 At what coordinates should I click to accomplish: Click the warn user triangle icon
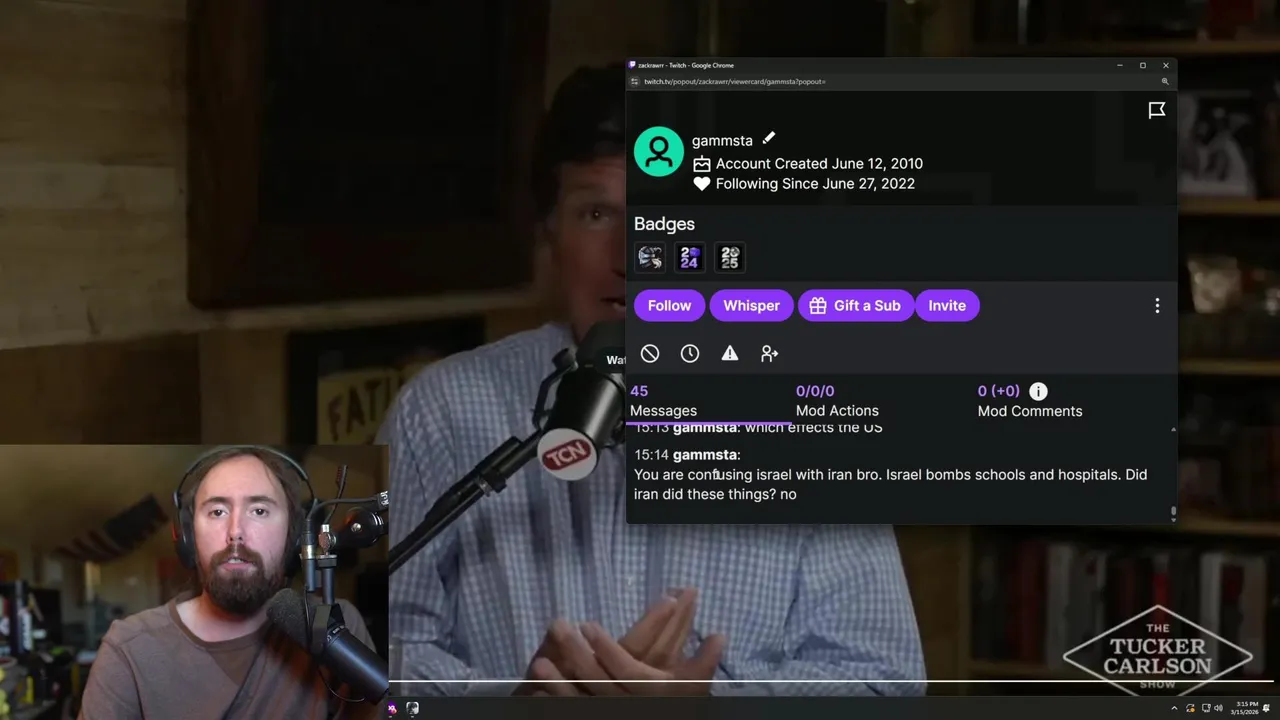(x=730, y=353)
